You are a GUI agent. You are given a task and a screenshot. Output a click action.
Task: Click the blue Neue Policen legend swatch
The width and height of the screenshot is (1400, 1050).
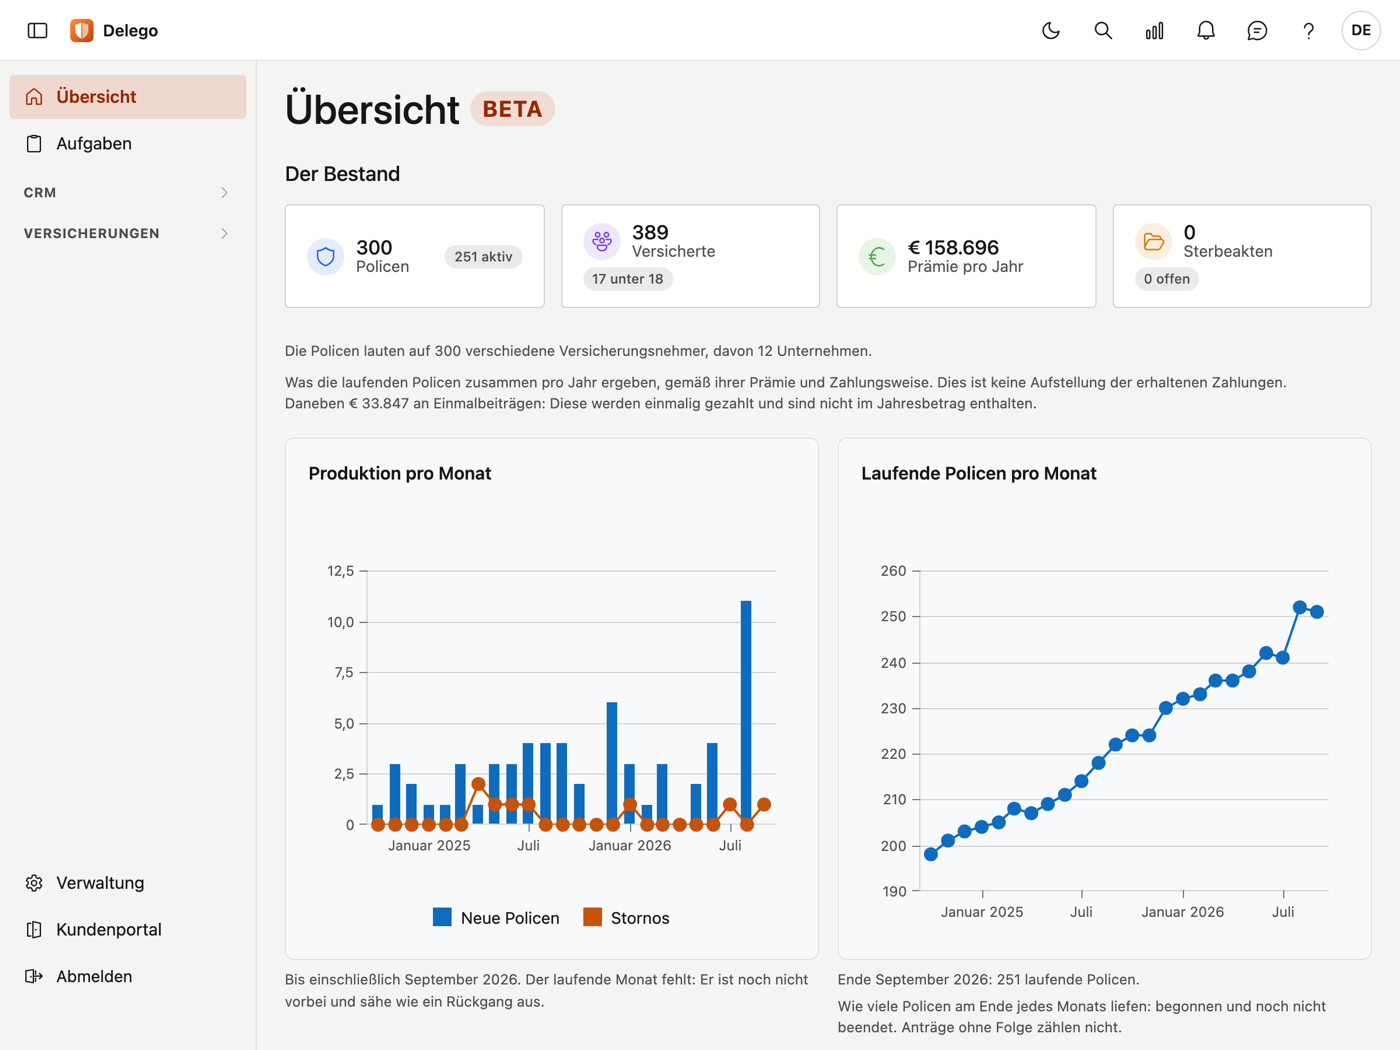(442, 917)
